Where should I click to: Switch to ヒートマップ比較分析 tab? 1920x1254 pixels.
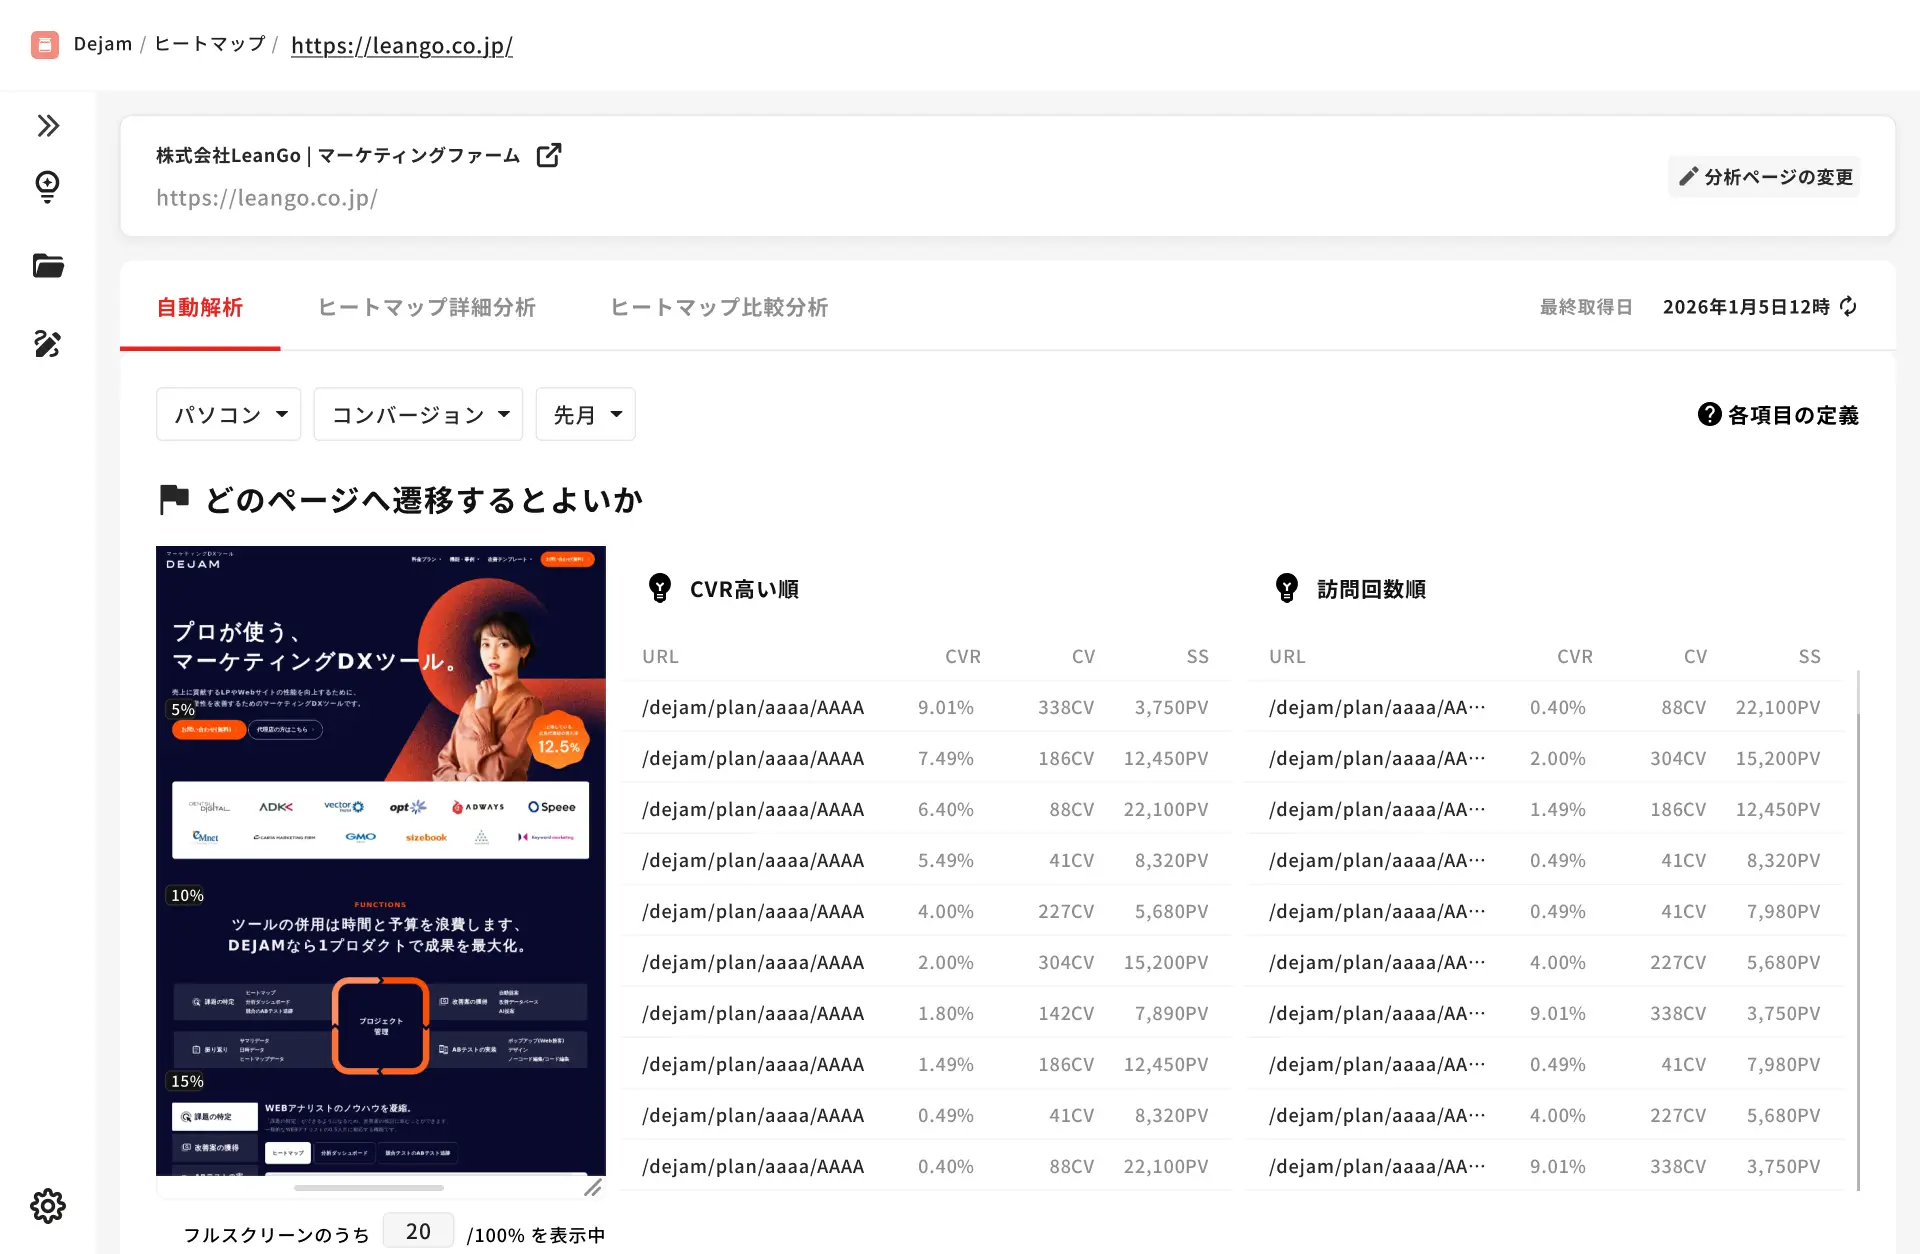719,307
